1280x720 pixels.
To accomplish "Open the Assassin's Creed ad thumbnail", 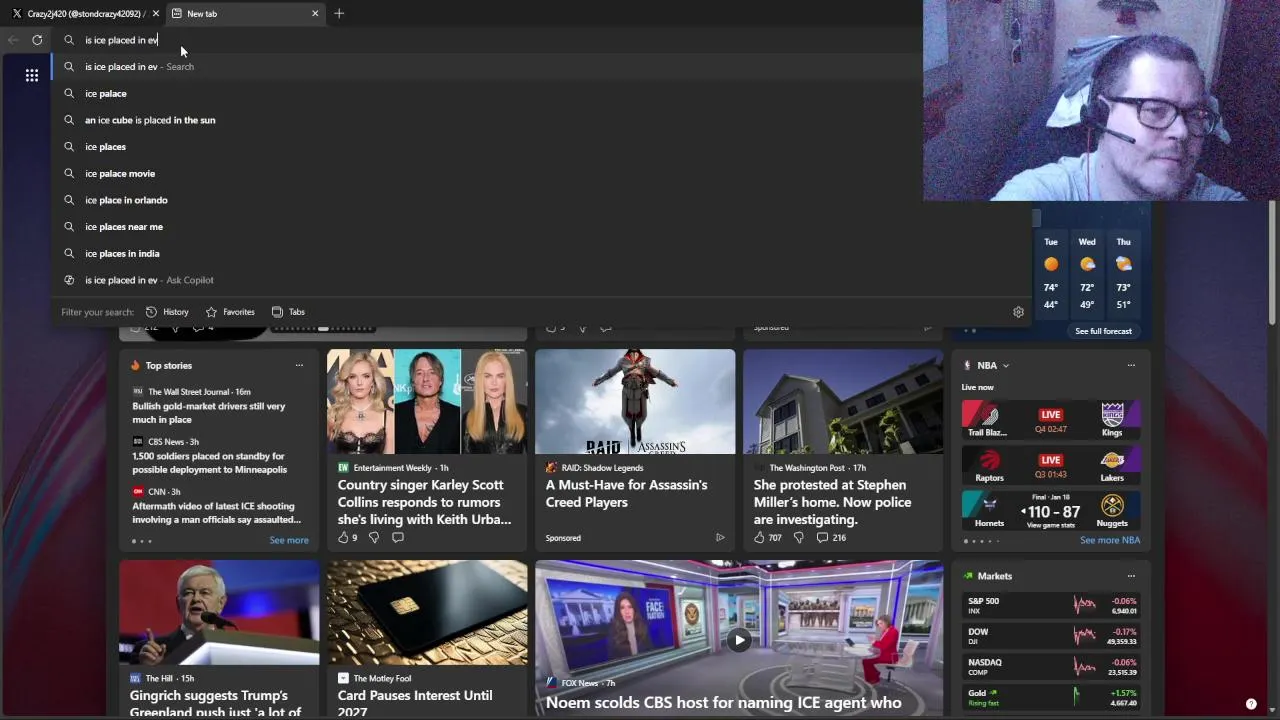I will click(x=635, y=401).
